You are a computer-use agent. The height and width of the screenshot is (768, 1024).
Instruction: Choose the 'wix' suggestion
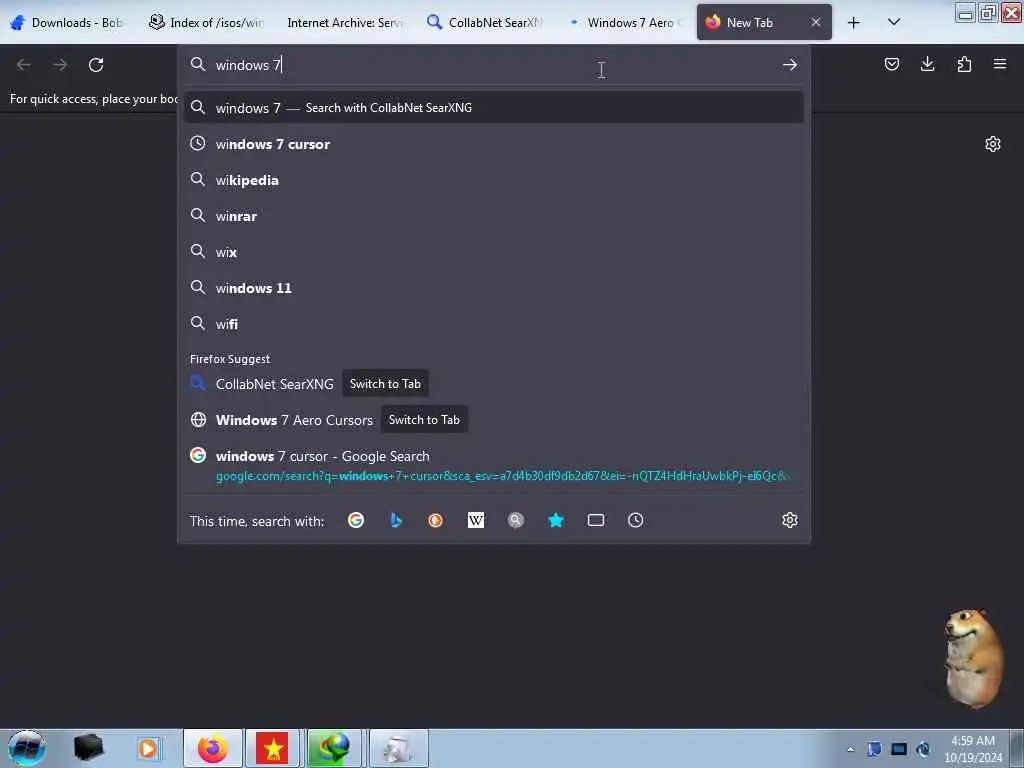click(494, 252)
